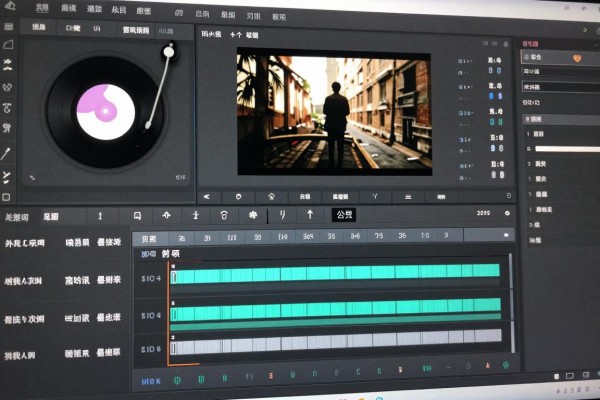Screen dimensions: 600x400
Task: Click the numeral 1 icon in timeline toolbar
Action: pos(100,216)
